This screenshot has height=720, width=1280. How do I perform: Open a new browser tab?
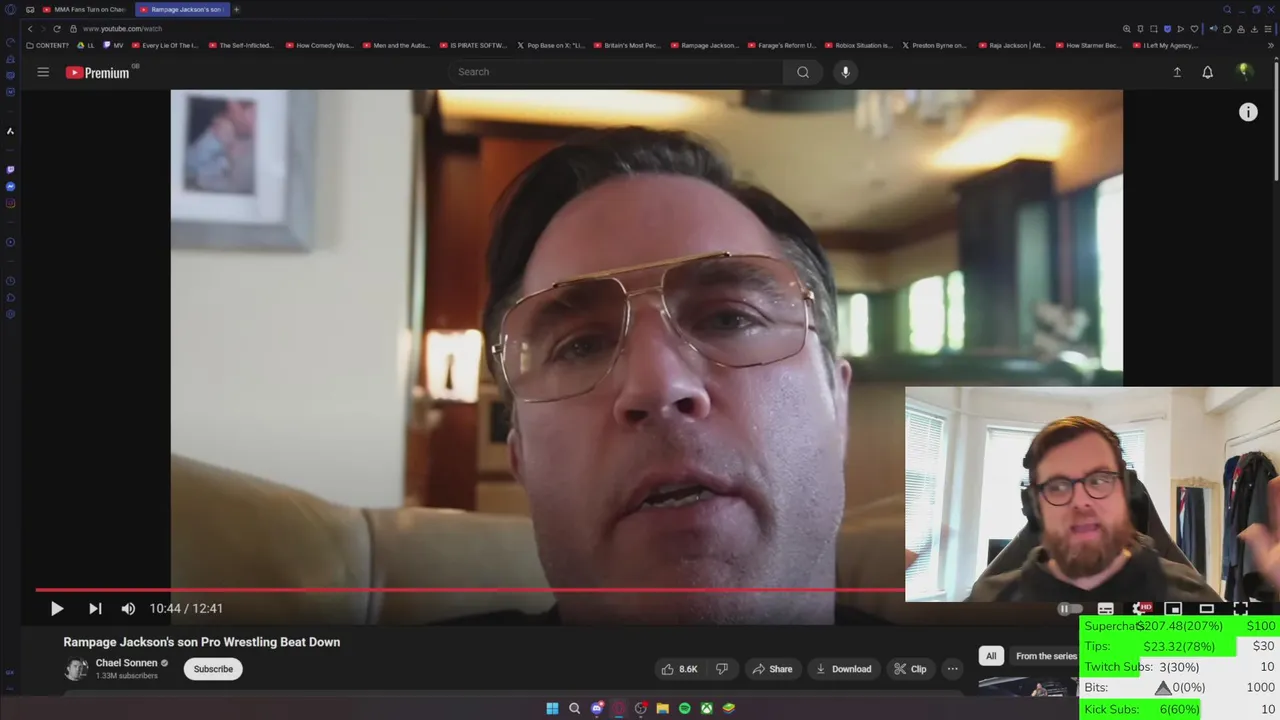coord(236,9)
